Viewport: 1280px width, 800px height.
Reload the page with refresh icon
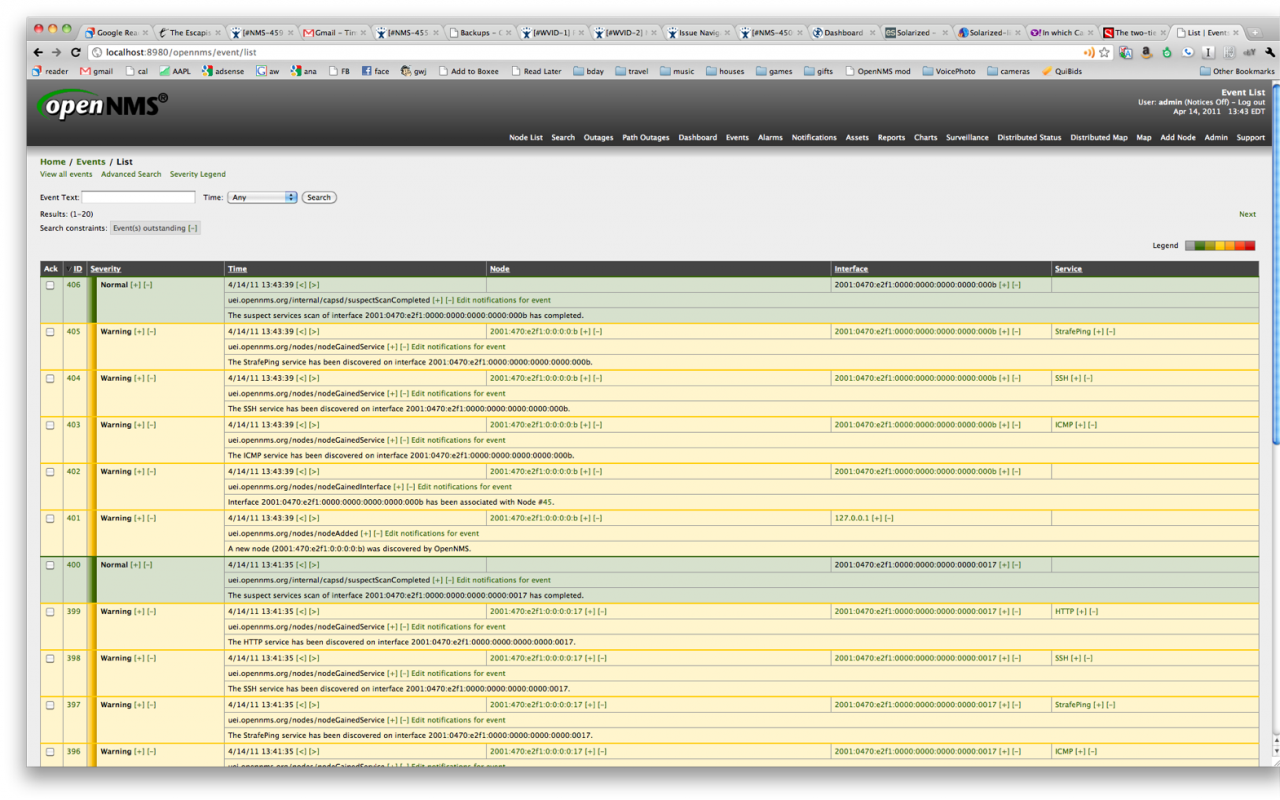point(76,52)
